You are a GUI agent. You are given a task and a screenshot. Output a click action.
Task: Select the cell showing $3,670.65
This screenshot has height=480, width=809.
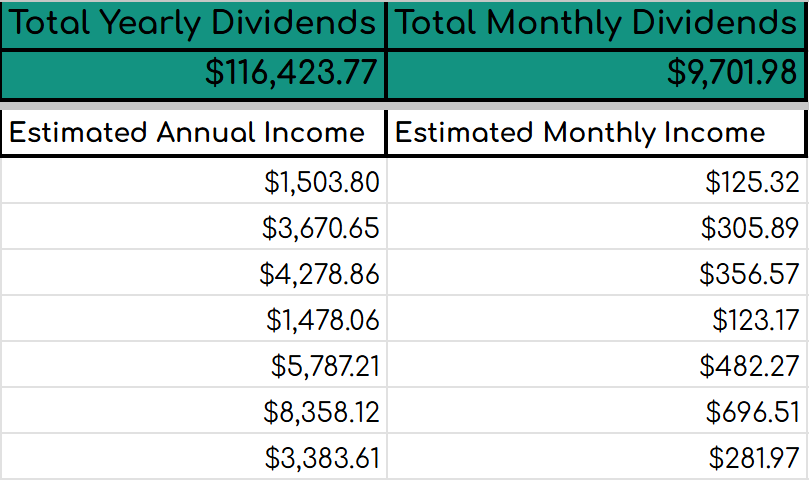tap(193, 226)
